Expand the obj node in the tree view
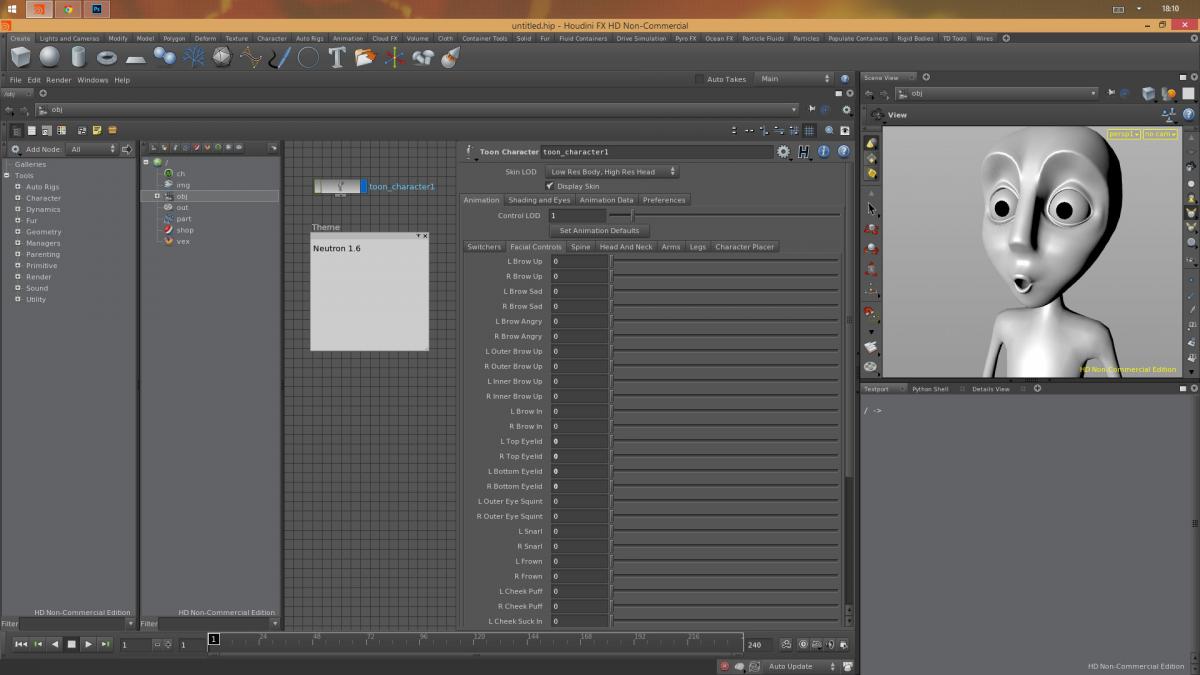This screenshot has width=1200, height=675. (x=157, y=196)
